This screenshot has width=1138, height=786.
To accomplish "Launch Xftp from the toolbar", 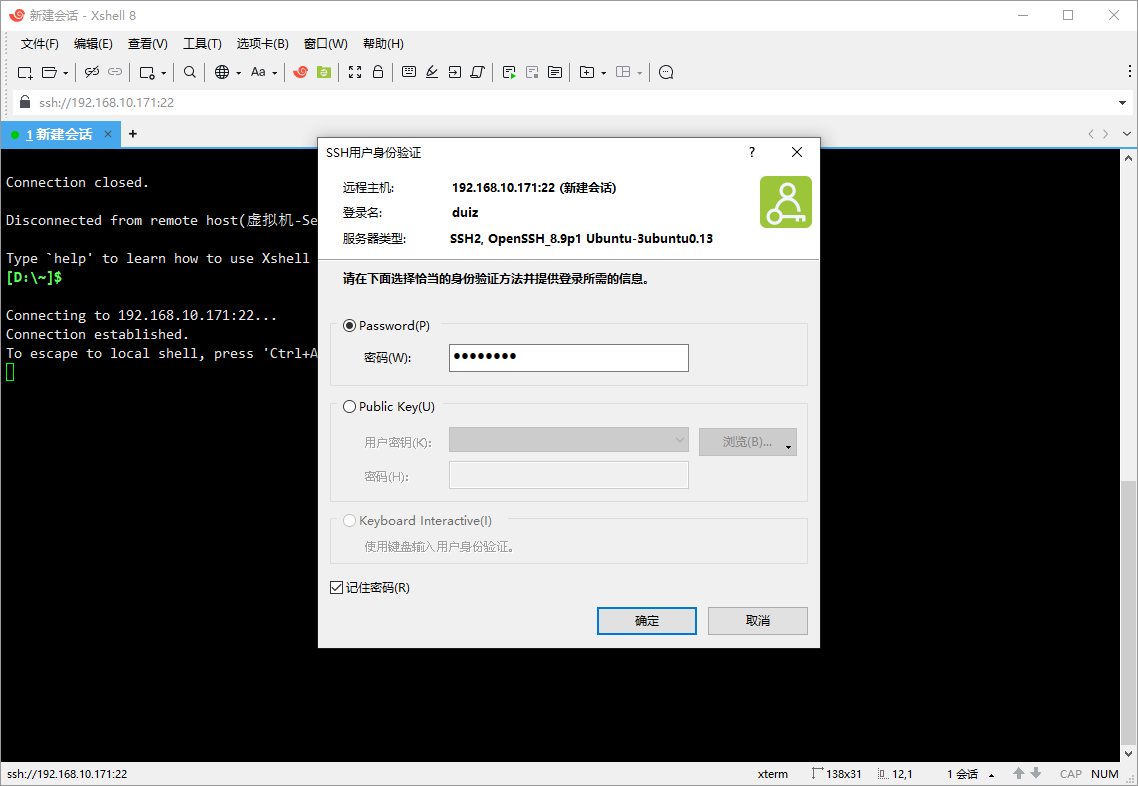I will pos(321,72).
